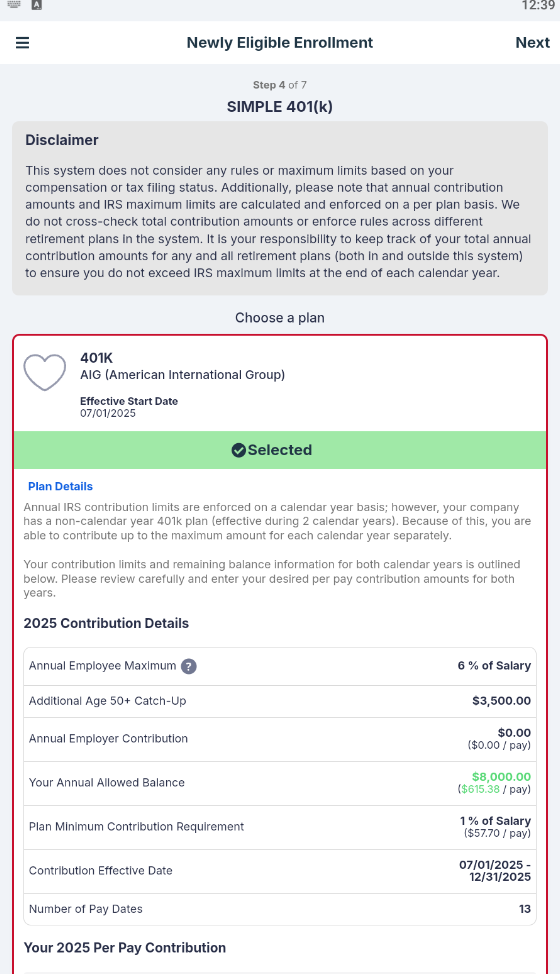Tap the input method A icon
Screen dimensions: 560x974
click(37, 5)
